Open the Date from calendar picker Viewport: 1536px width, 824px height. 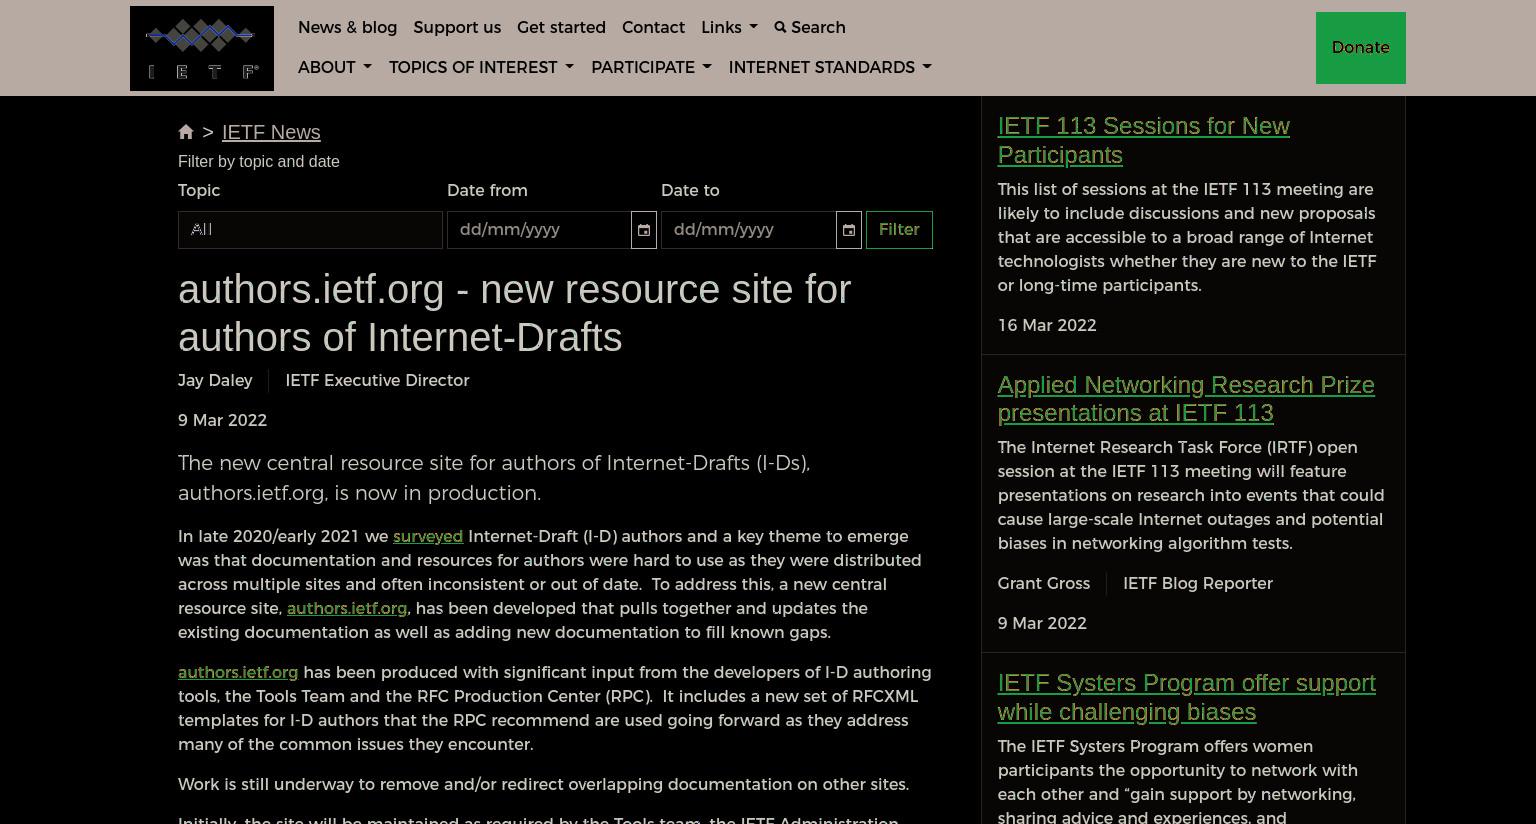pyautogui.click(x=644, y=230)
